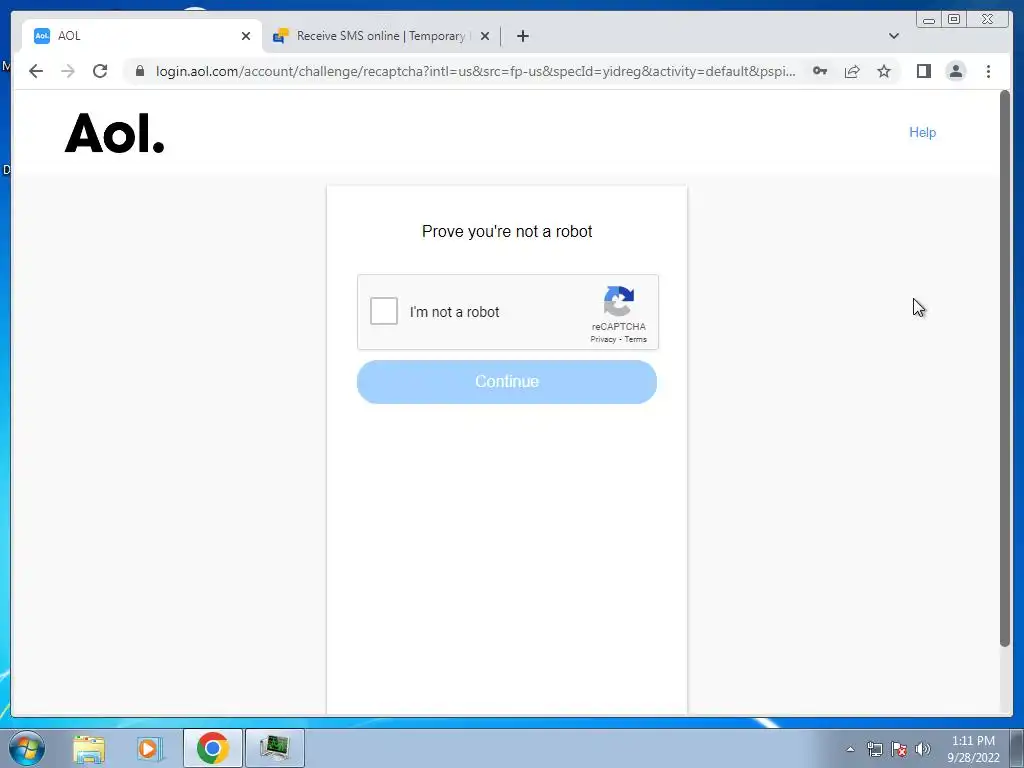Open Chrome three-dot menu
Screen dimensions: 1024x768
click(x=988, y=71)
